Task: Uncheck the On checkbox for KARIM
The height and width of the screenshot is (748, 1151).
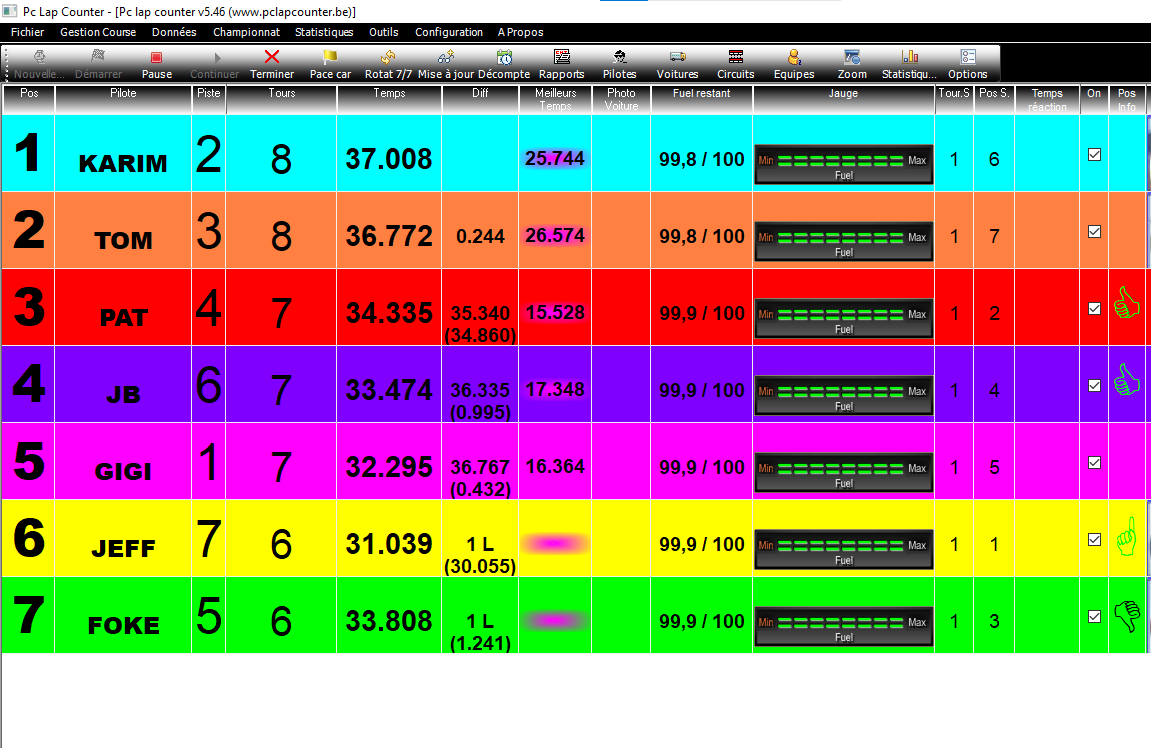Action: (1094, 155)
